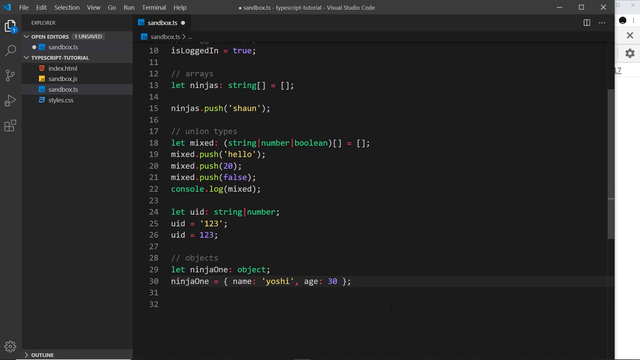Click the sandbox.ts breadcrumb path
640x360 pixels.
coord(165,37)
